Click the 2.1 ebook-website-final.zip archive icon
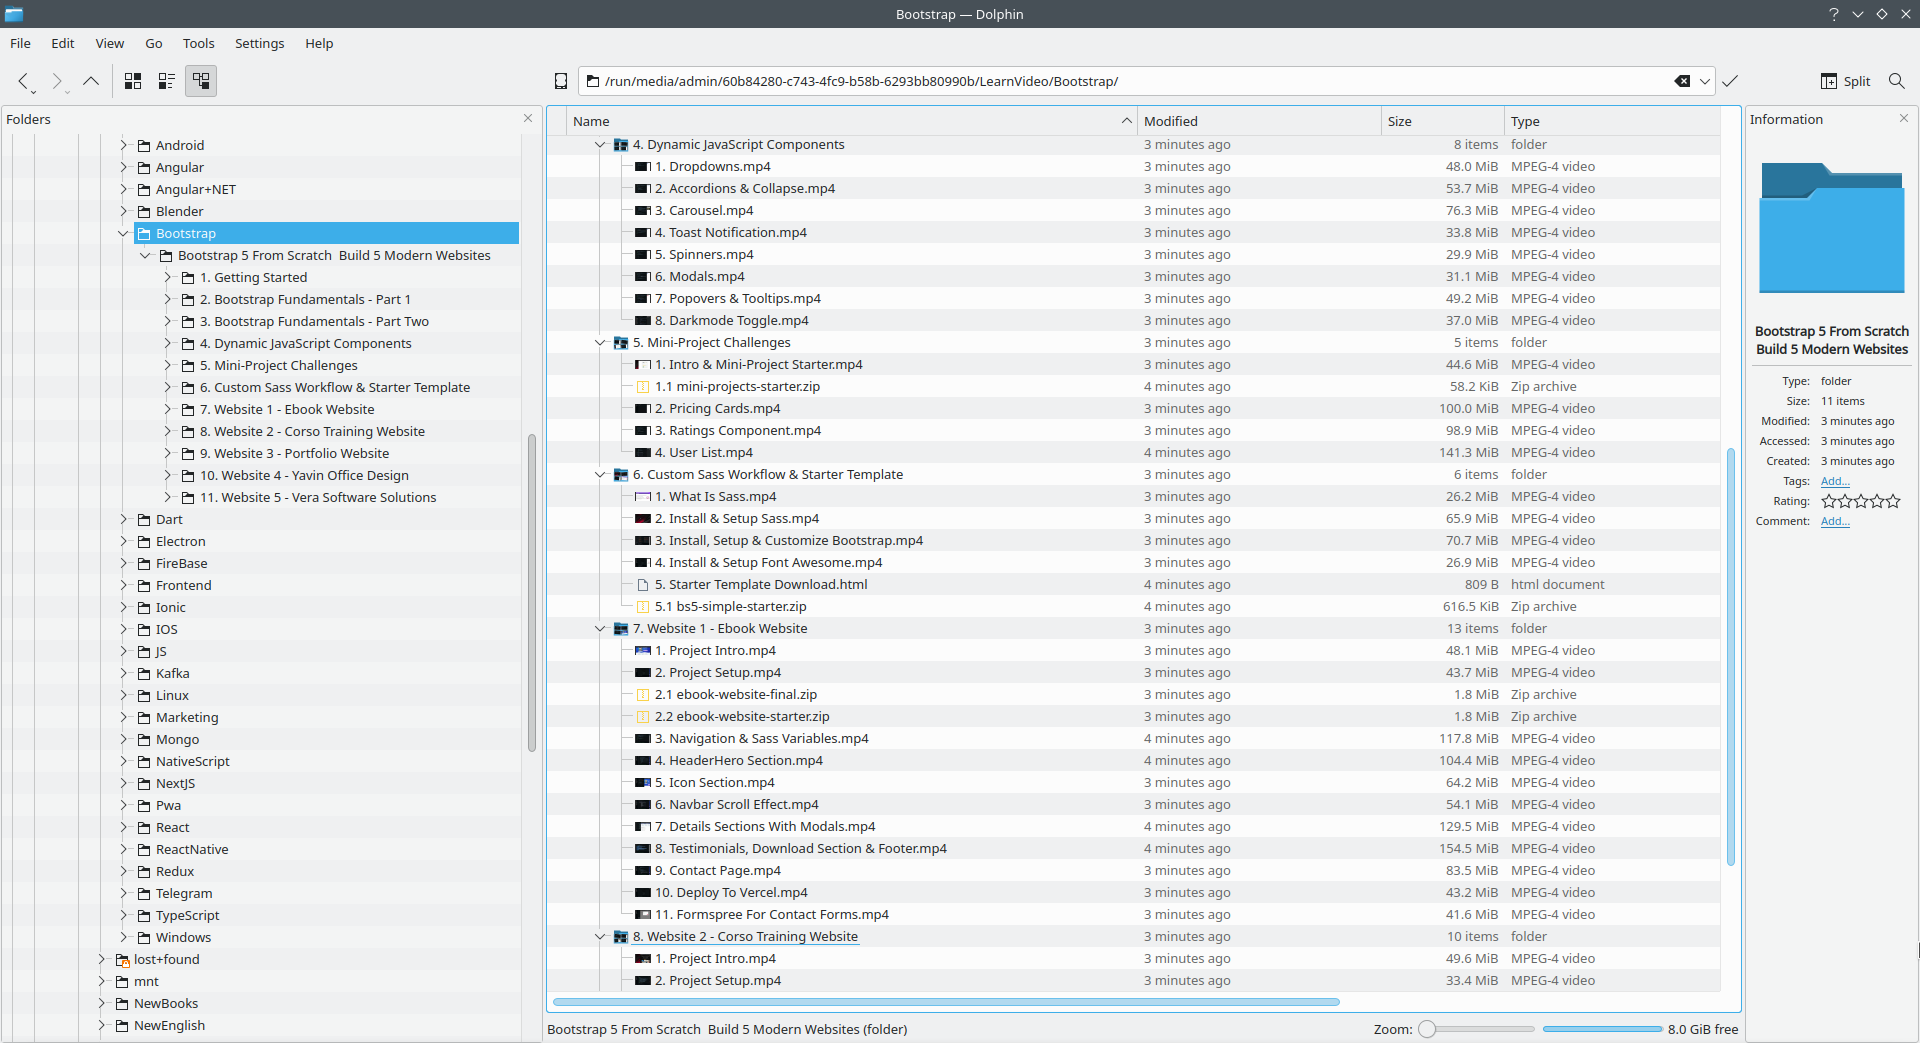This screenshot has height=1043, width=1920. 643,695
